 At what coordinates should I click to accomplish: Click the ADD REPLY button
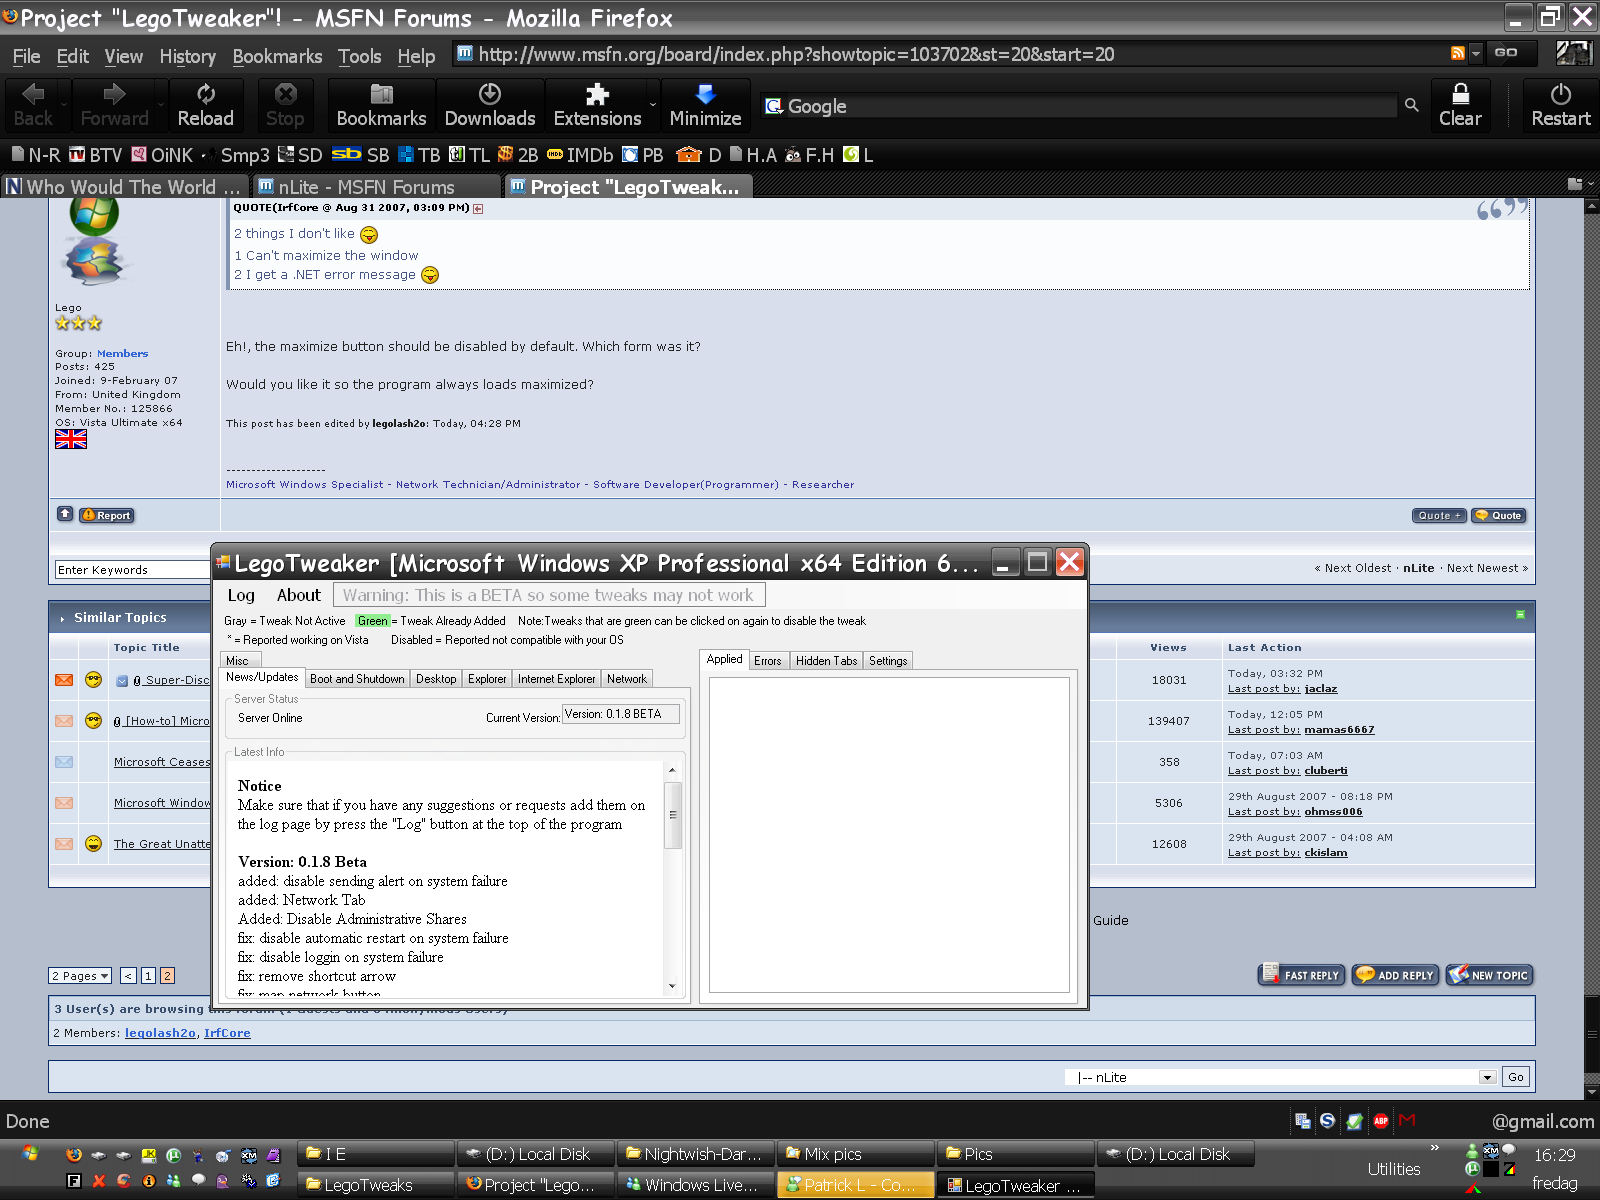pos(1395,975)
